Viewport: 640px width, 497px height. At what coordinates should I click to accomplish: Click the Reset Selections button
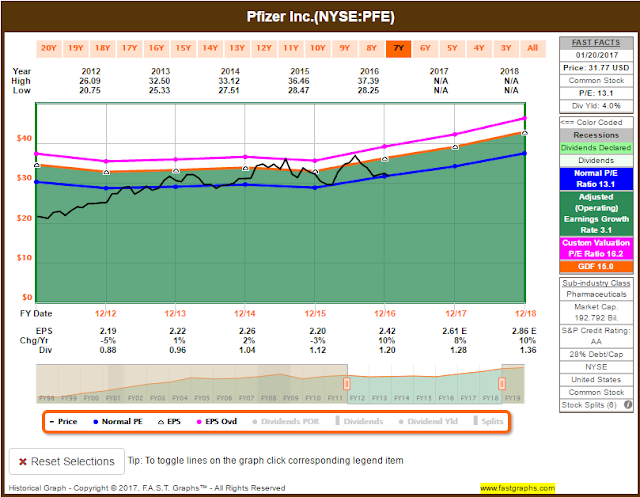(67, 462)
